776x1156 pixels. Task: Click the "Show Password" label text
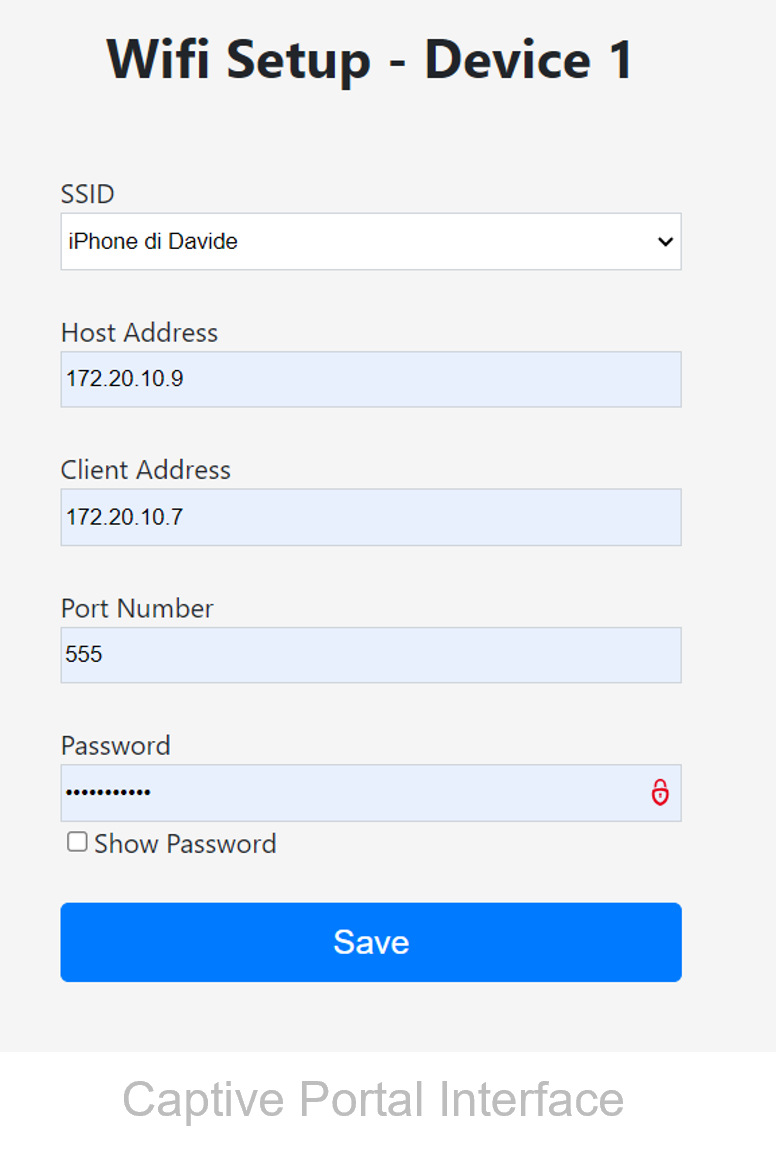185,844
